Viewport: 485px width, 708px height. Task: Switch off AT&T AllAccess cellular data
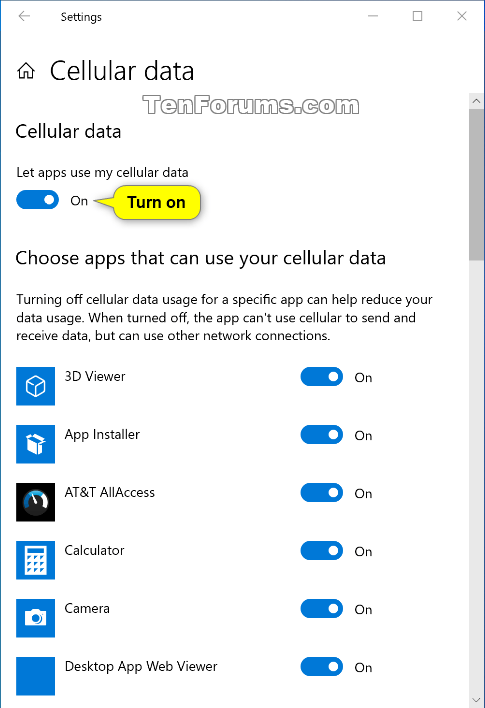(322, 493)
